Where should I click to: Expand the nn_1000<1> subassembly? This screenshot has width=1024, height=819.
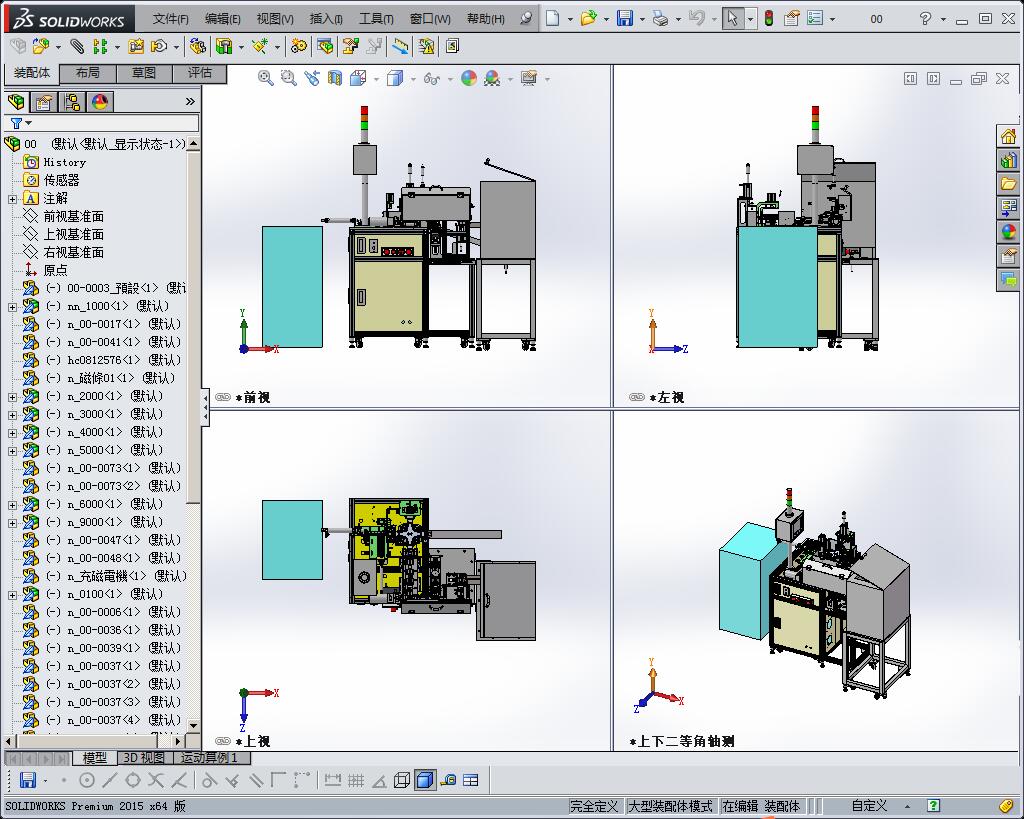point(12,306)
